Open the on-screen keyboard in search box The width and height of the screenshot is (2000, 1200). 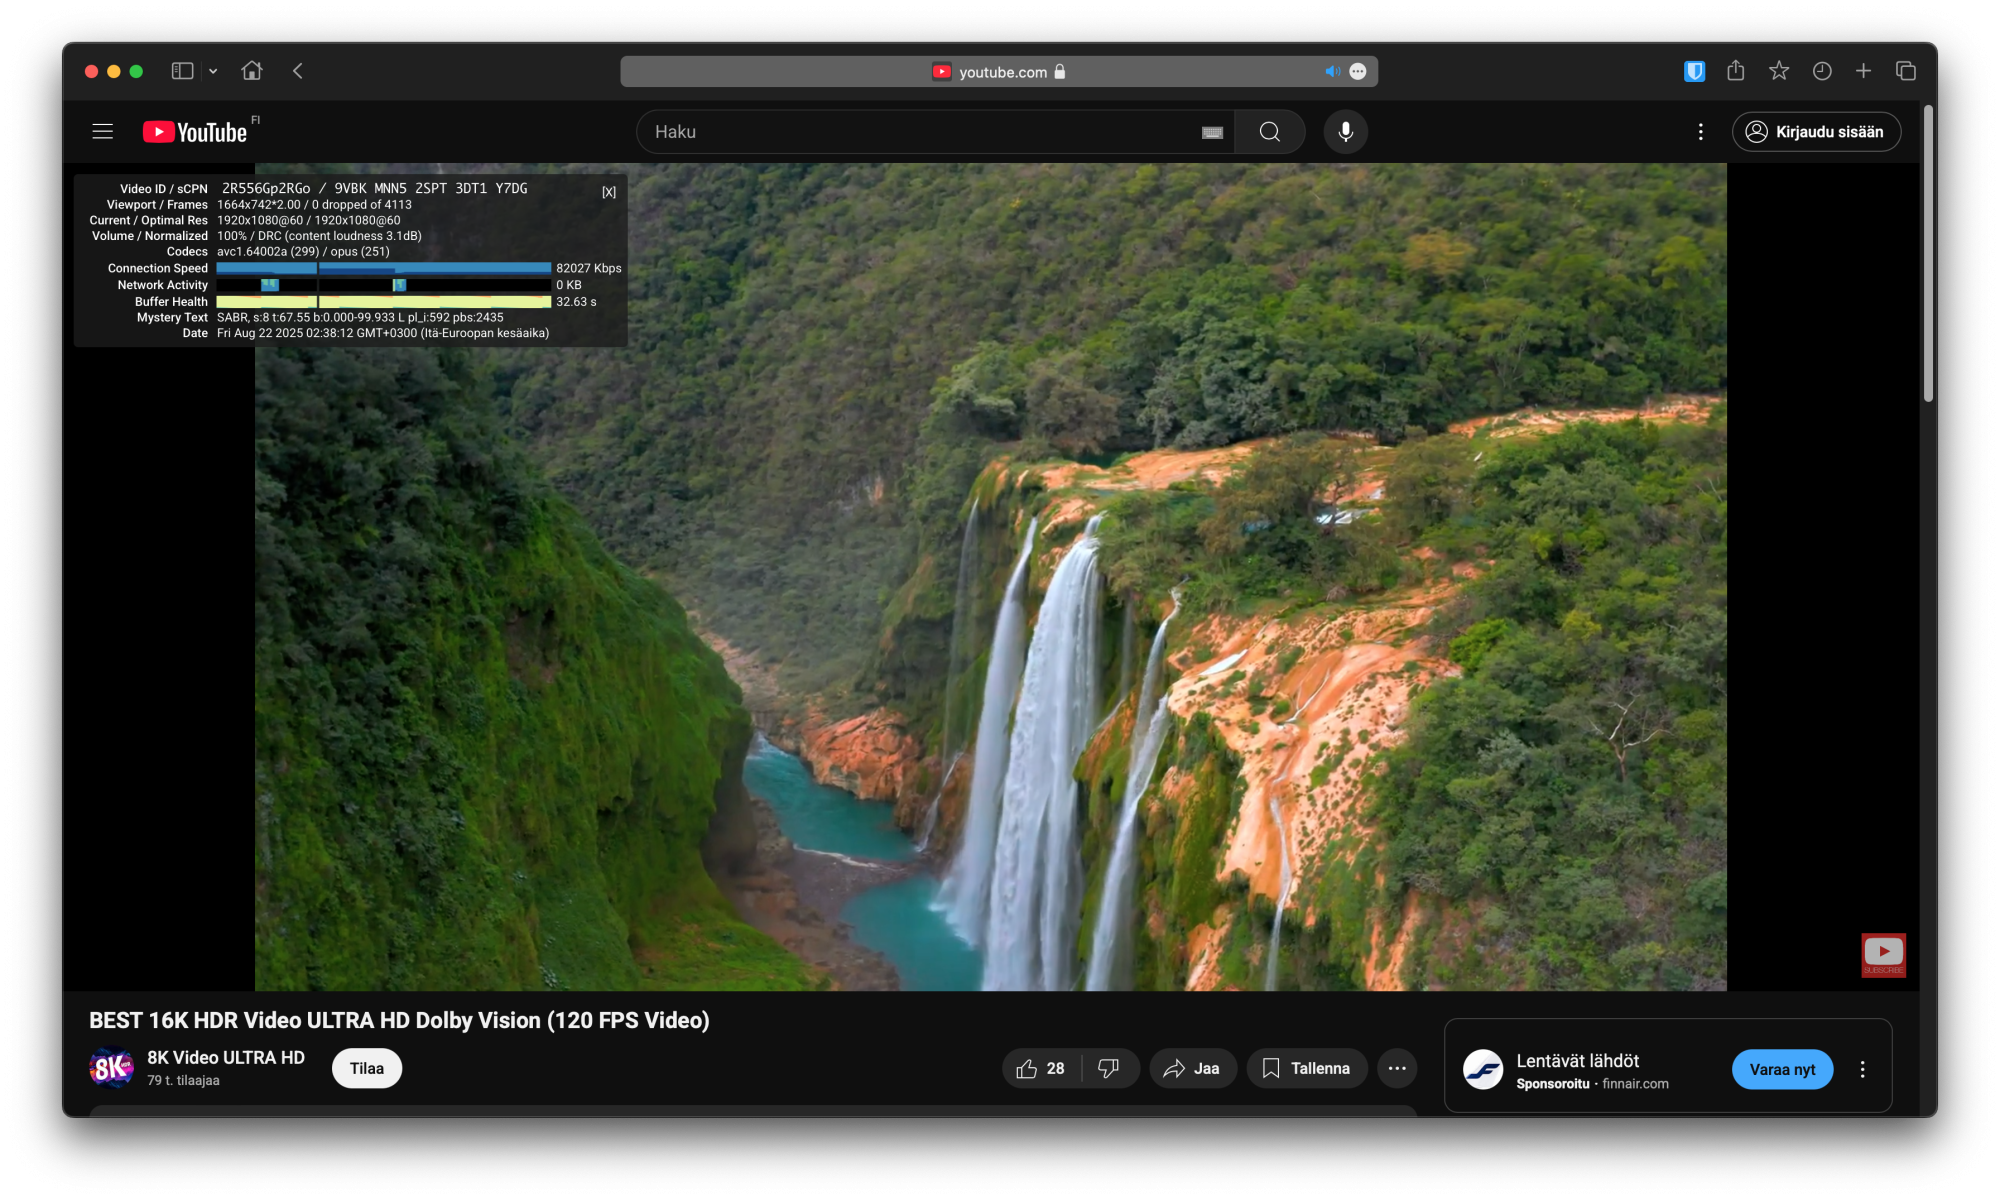1212,132
